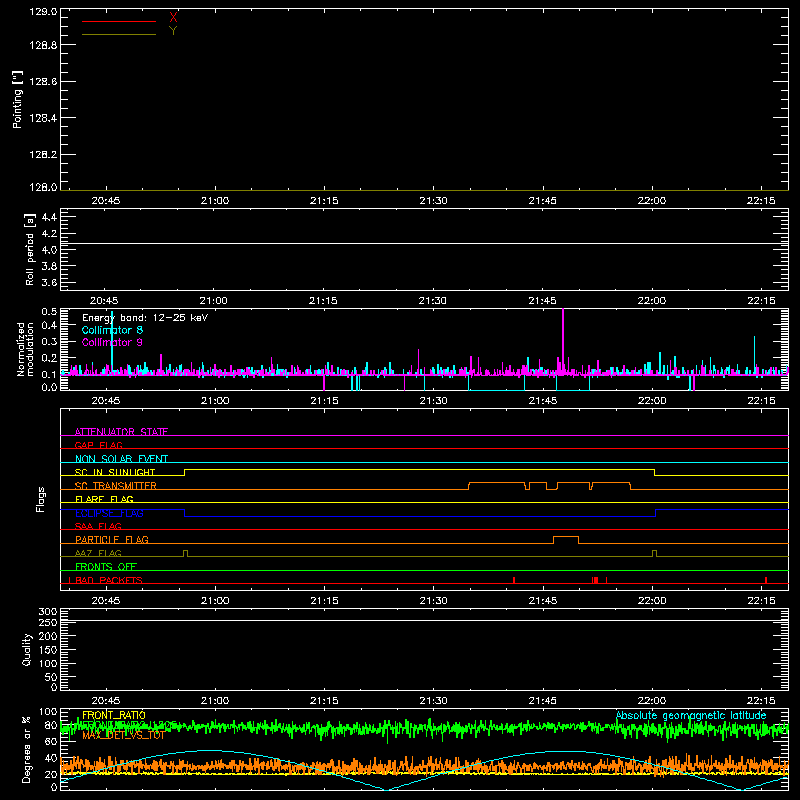800x800 pixels.
Task: Click the 0.5 modulation tick label
Action: (49, 312)
